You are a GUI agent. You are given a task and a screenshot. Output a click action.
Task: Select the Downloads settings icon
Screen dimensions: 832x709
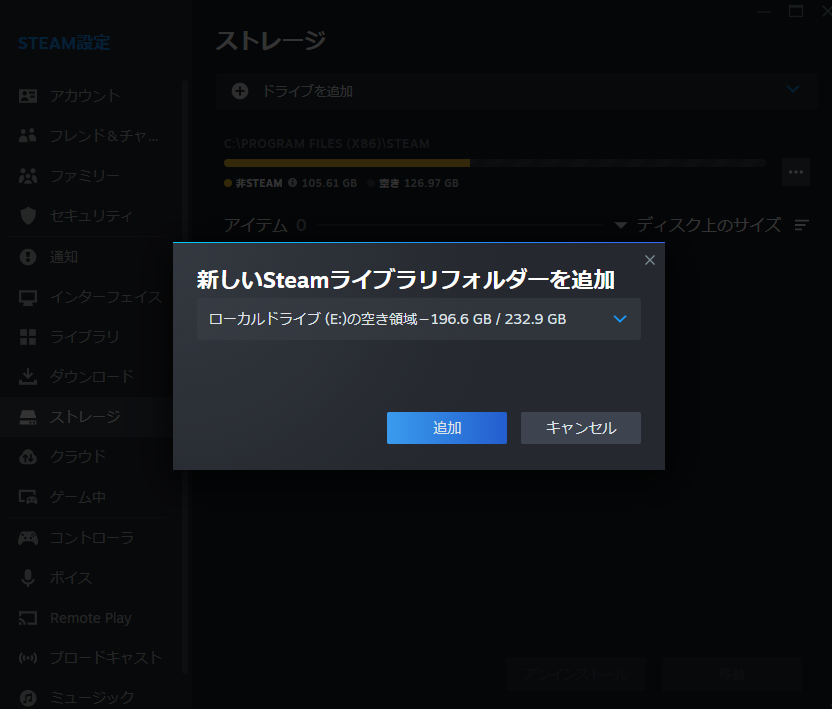click(28, 377)
